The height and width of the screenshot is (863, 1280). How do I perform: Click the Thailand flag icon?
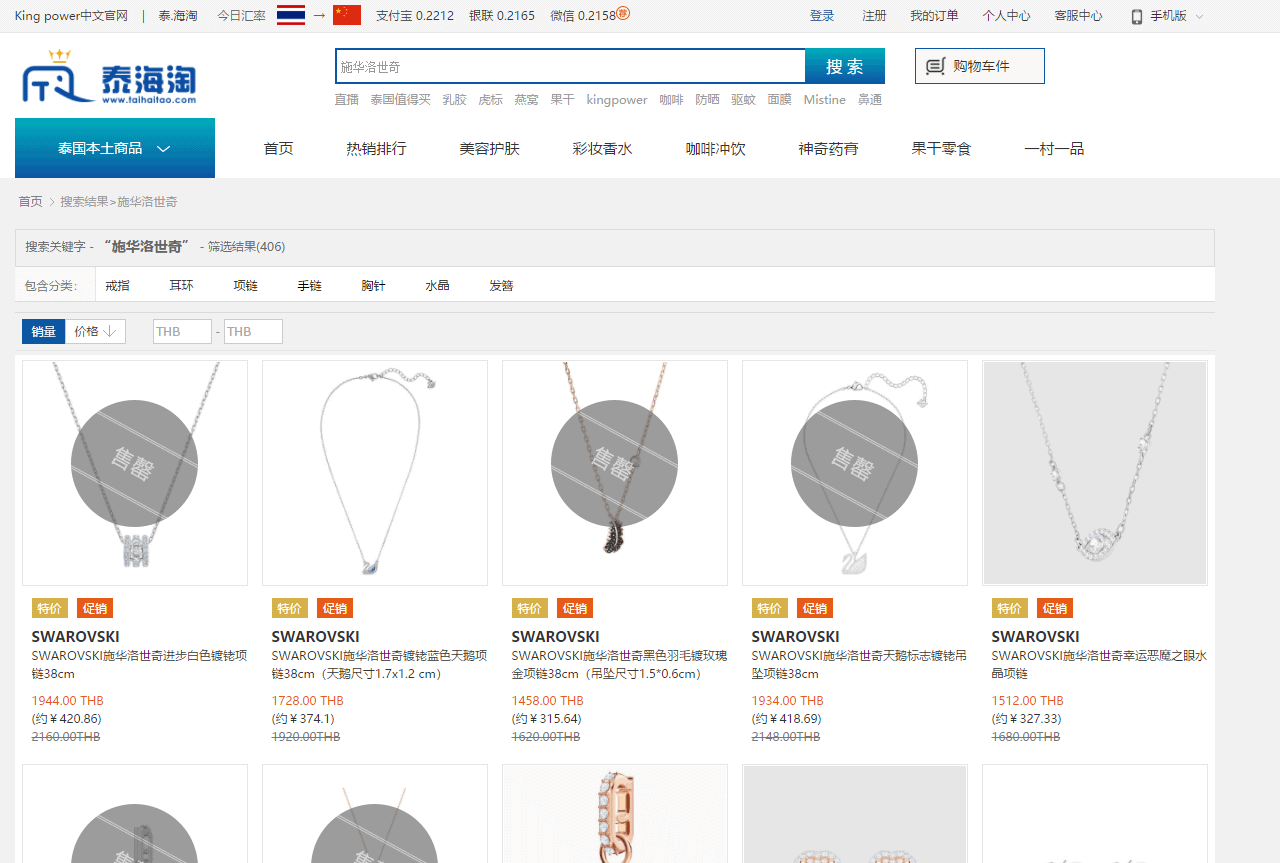point(291,15)
